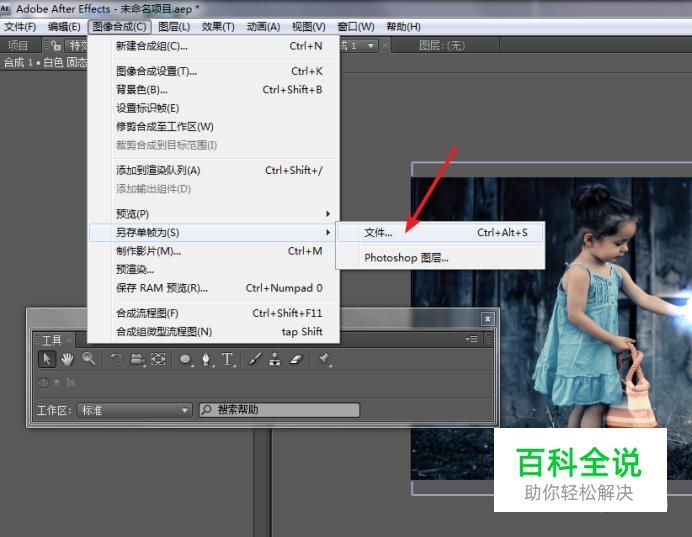The image size is (692, 537).
Task: Open the 动画(A) menu
Action: point(263,27)
